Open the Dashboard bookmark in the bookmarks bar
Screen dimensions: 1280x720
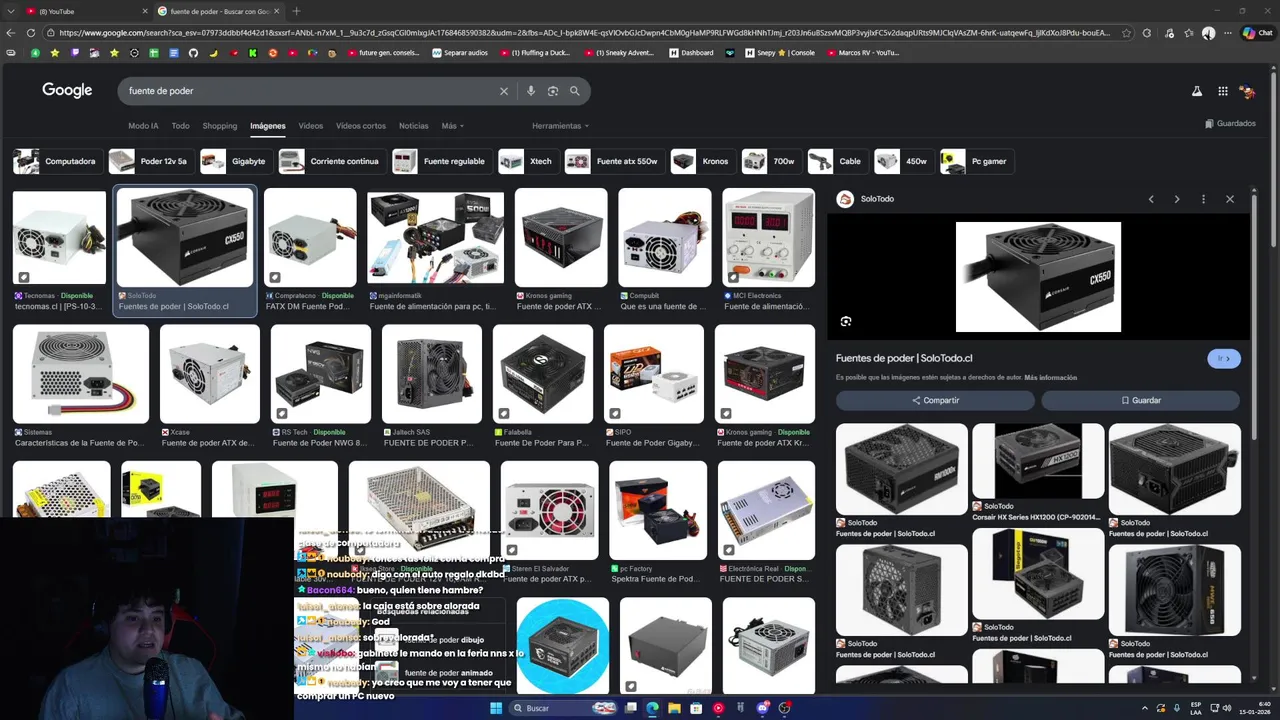(x=691, y=53)
